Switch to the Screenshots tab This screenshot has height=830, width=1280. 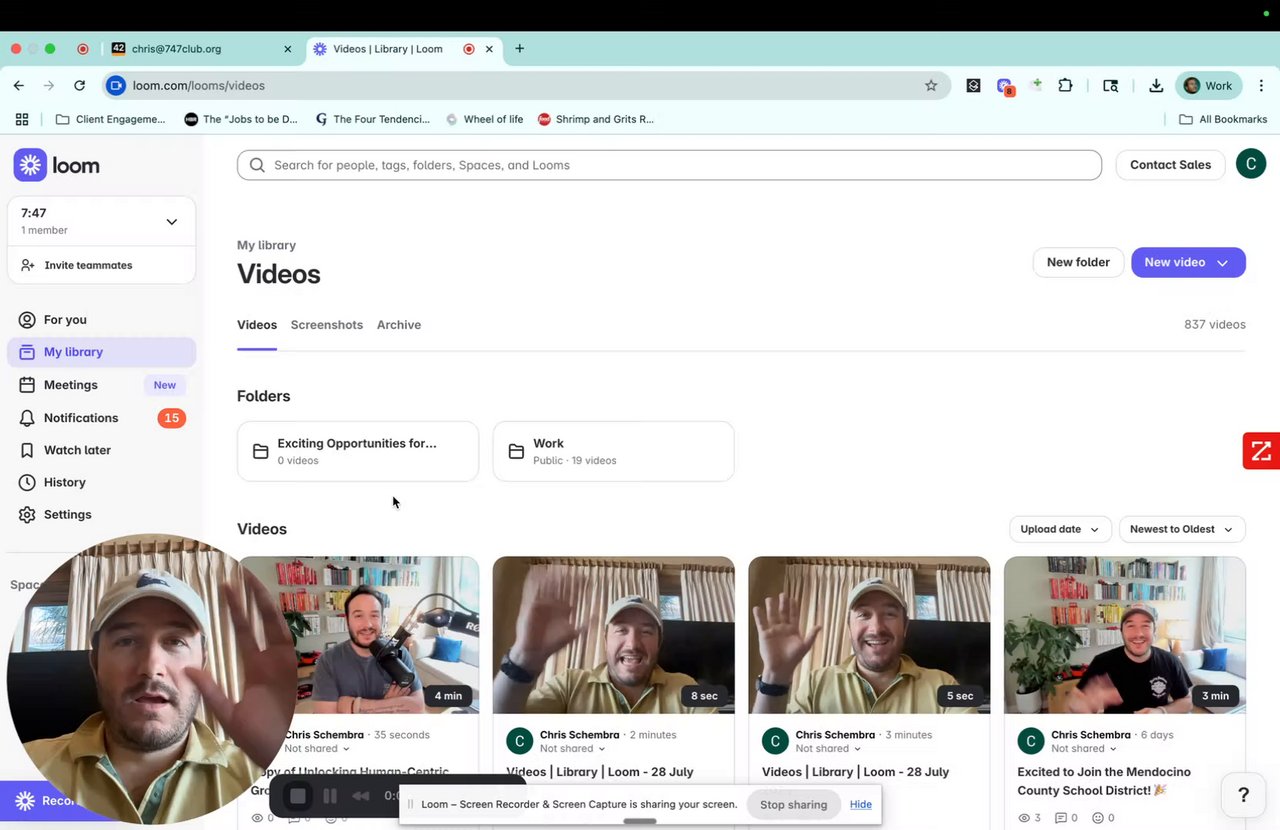click(327, 325)
